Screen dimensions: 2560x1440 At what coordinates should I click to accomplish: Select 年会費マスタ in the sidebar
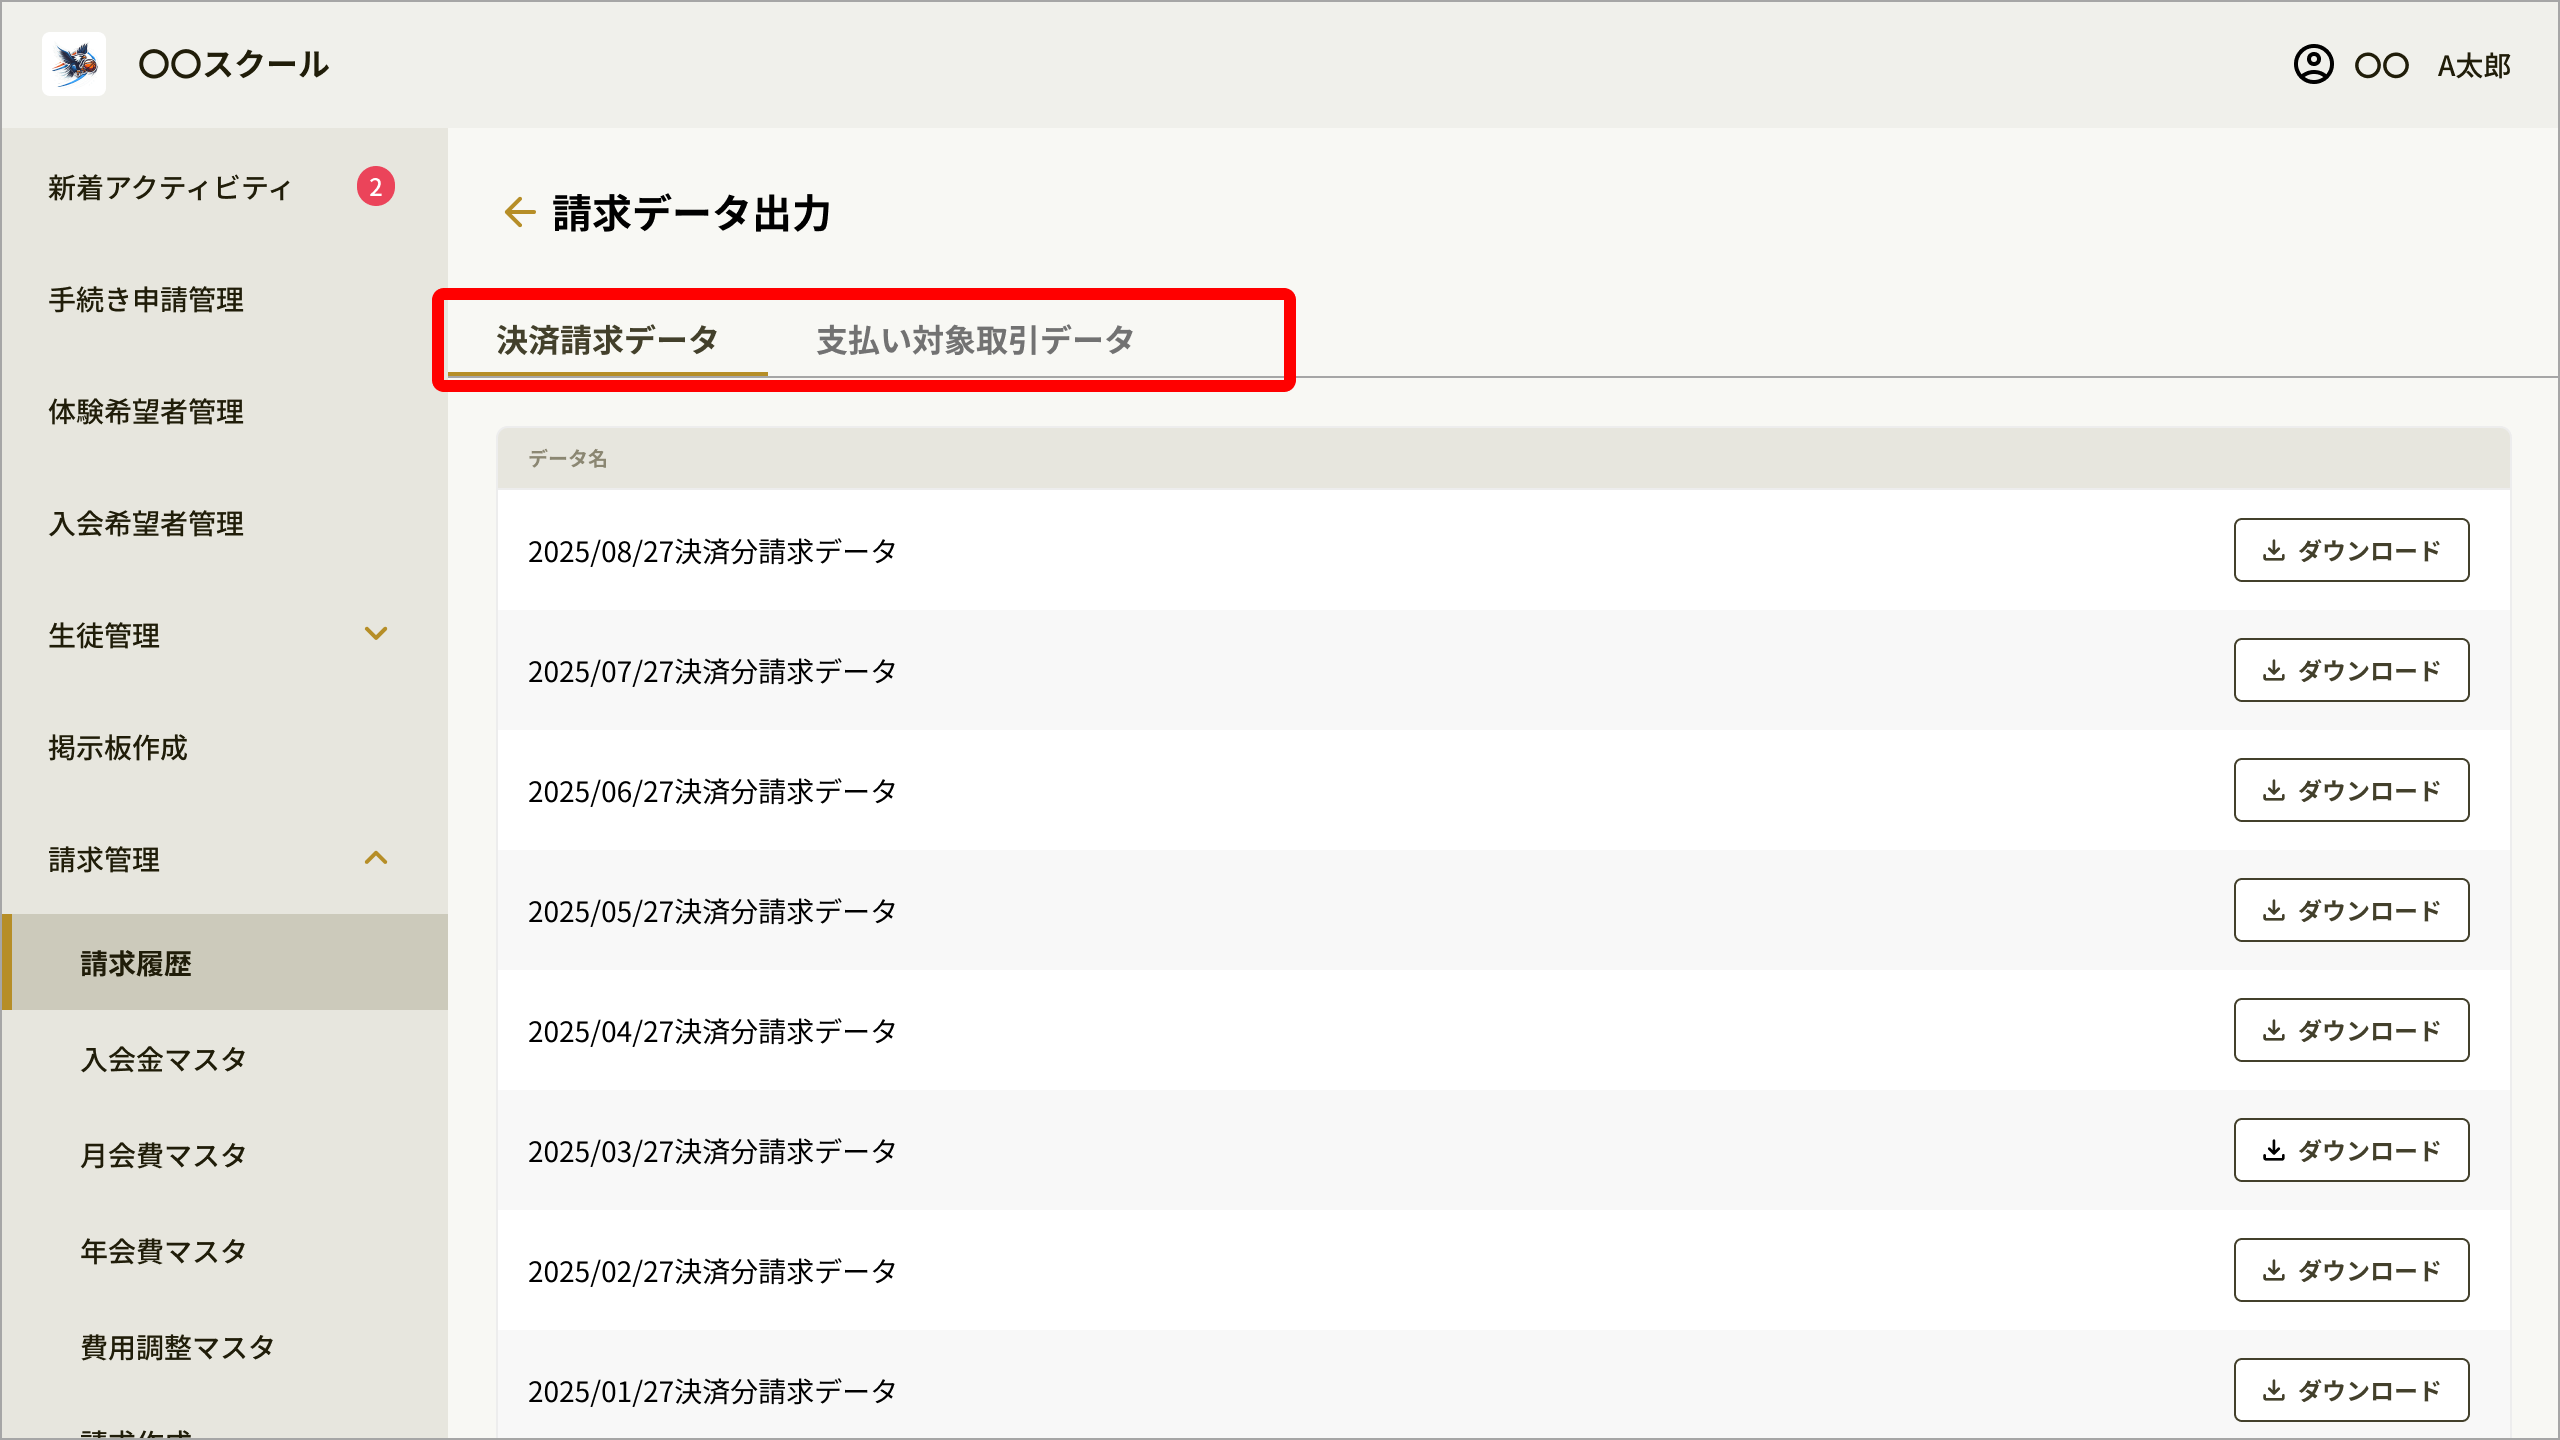(x=164, y=1251)
